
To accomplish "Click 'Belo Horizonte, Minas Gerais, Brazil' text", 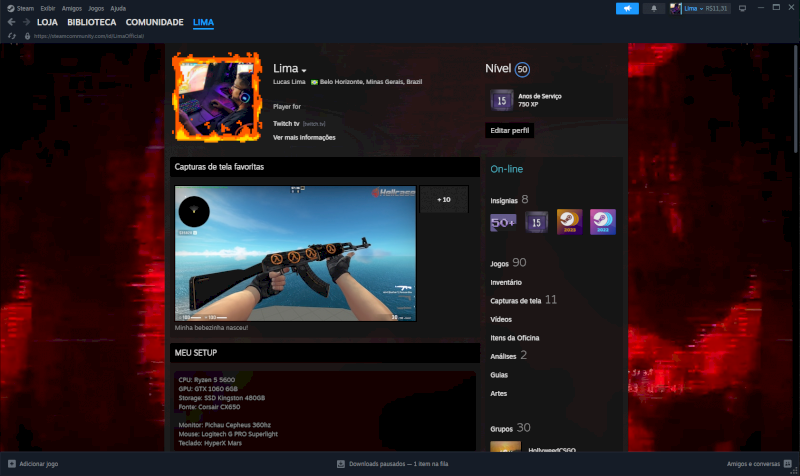I will [371, 82].
